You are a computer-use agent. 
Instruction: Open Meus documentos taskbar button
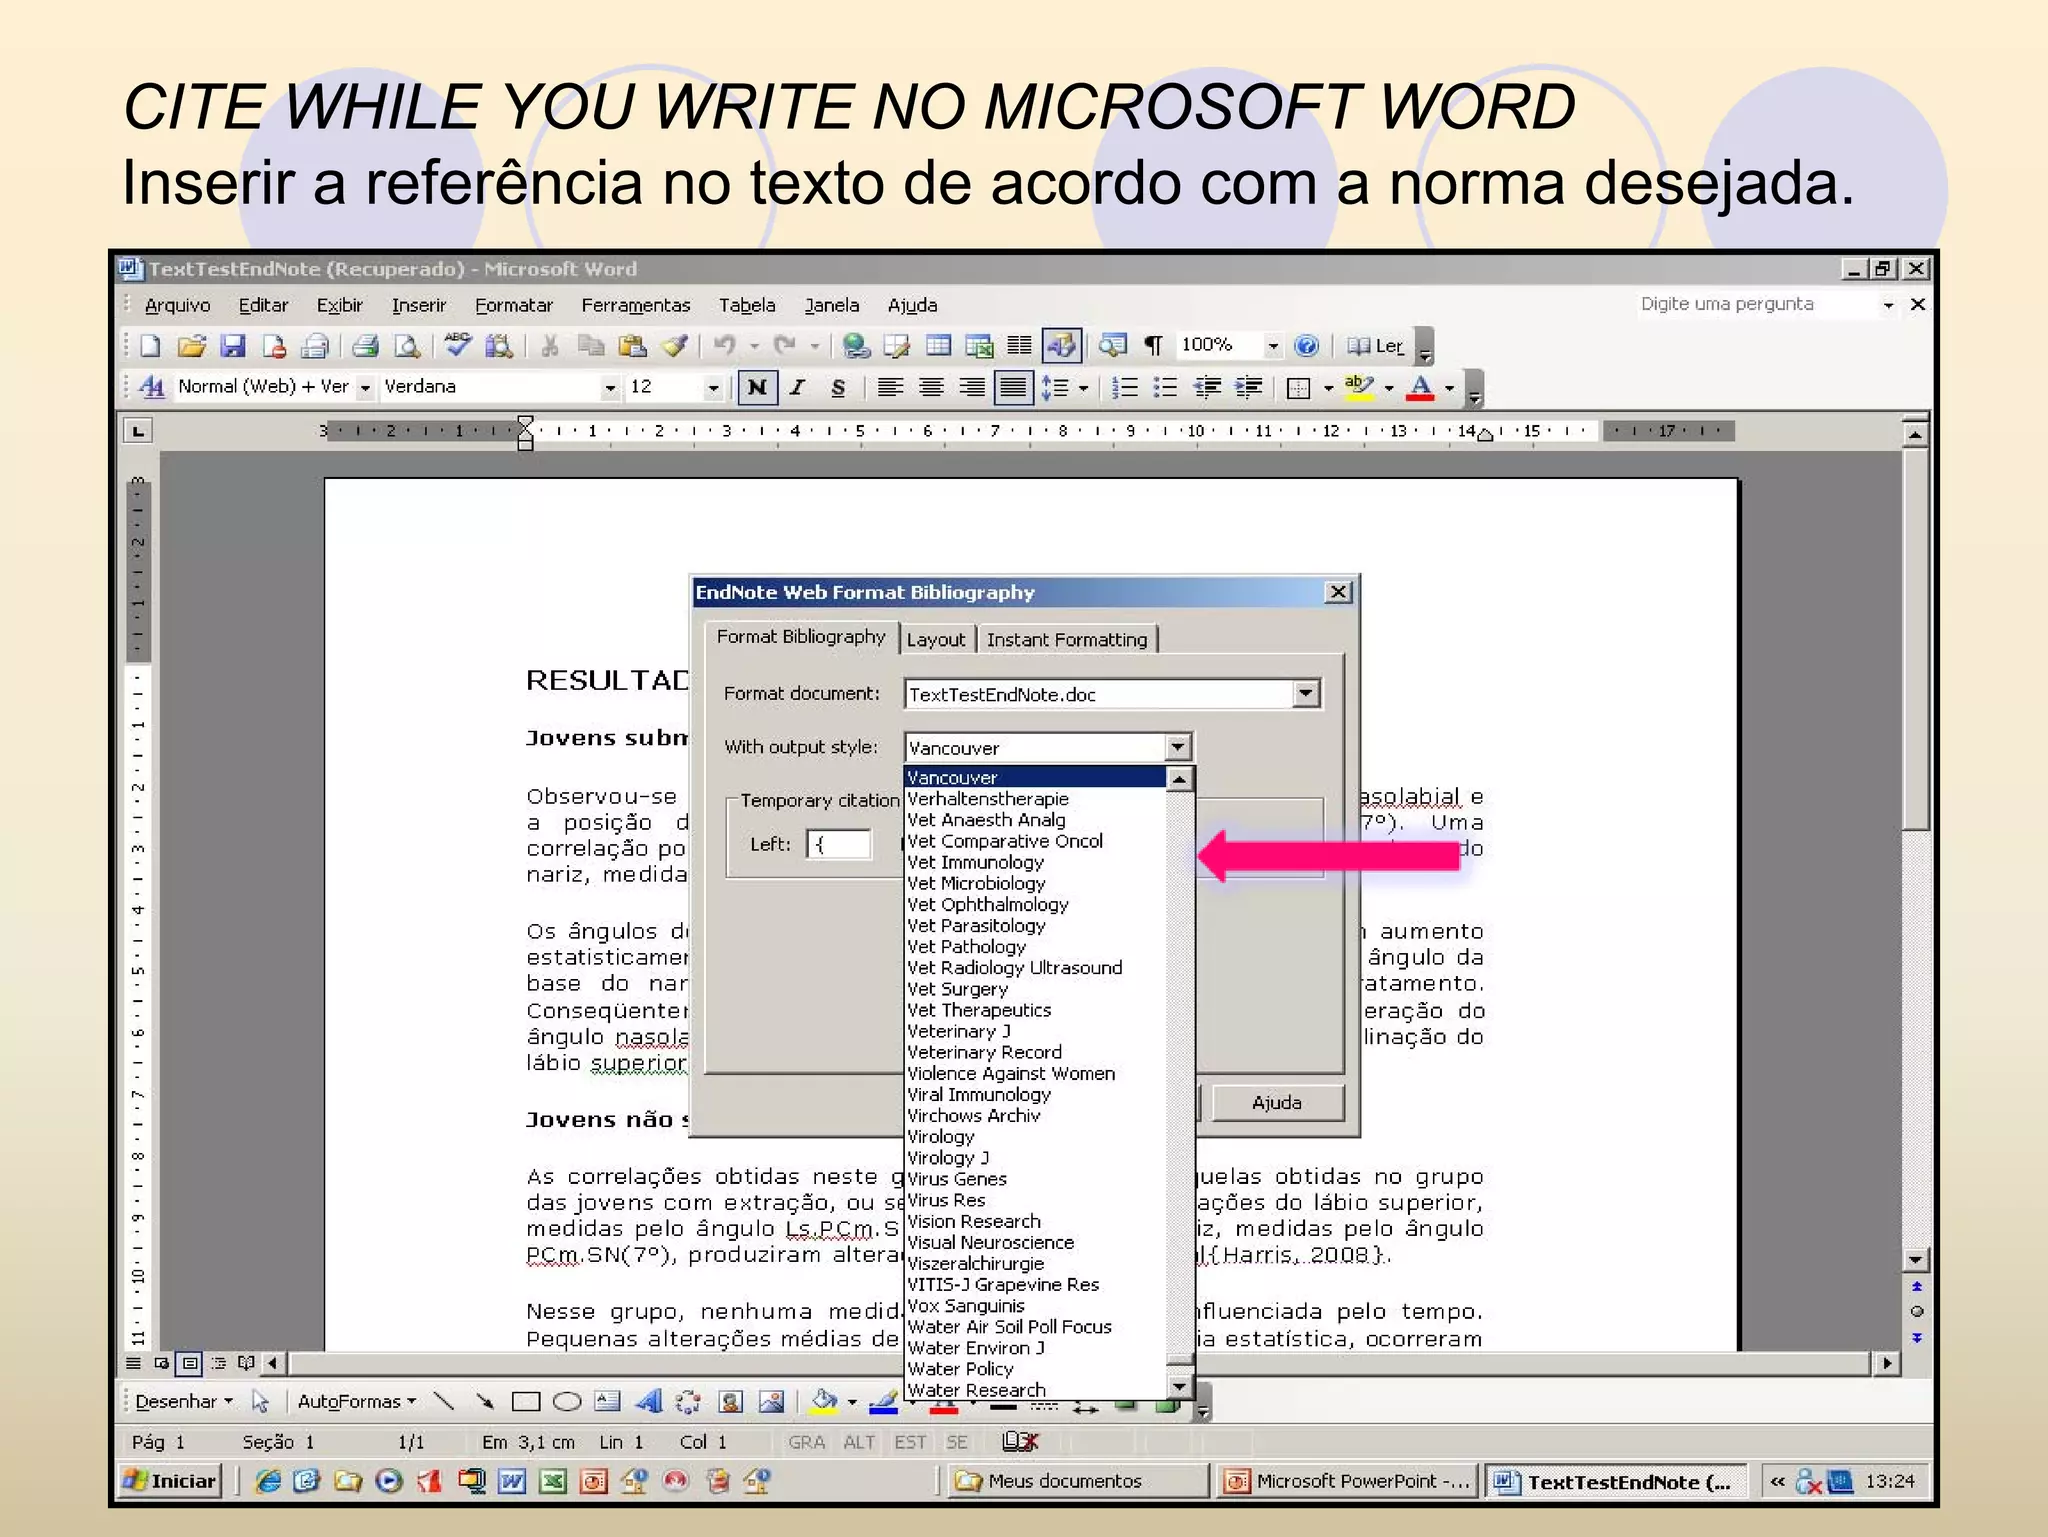click(x=1078, y=1481)
